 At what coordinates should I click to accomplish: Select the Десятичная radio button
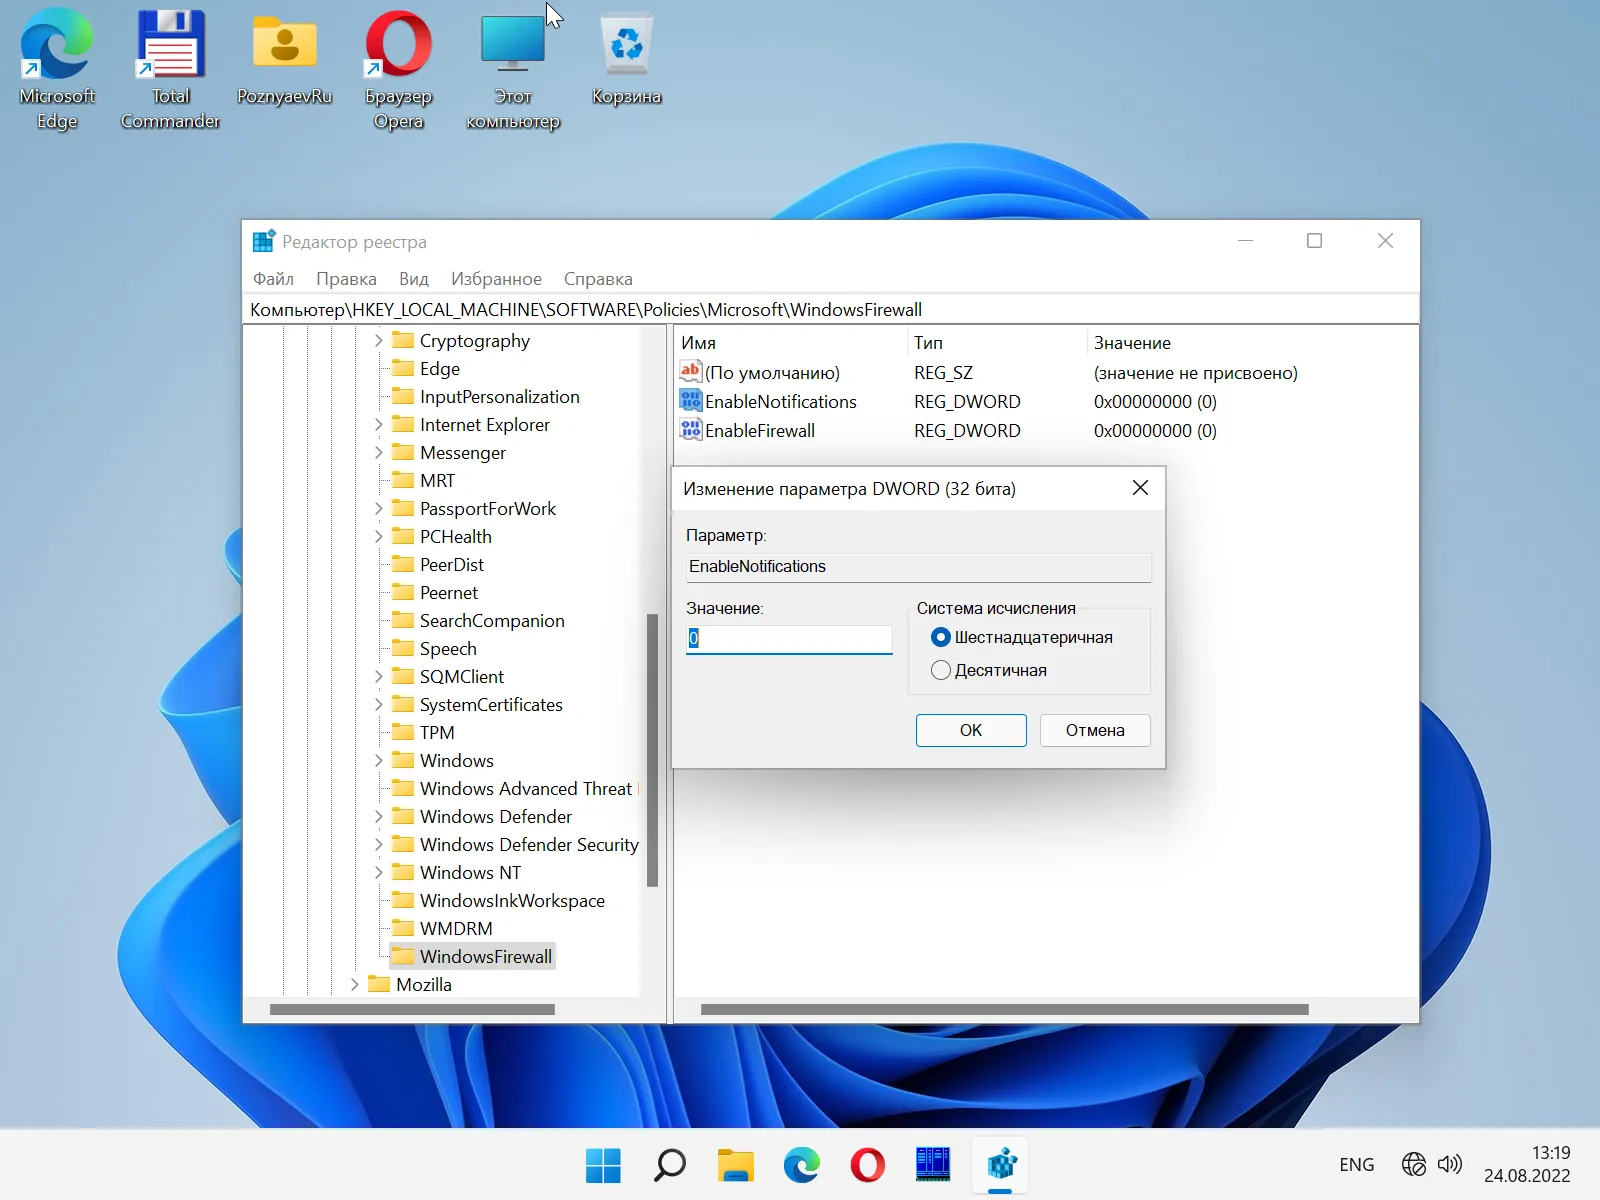pyautogui.click(x=940, y=670)
